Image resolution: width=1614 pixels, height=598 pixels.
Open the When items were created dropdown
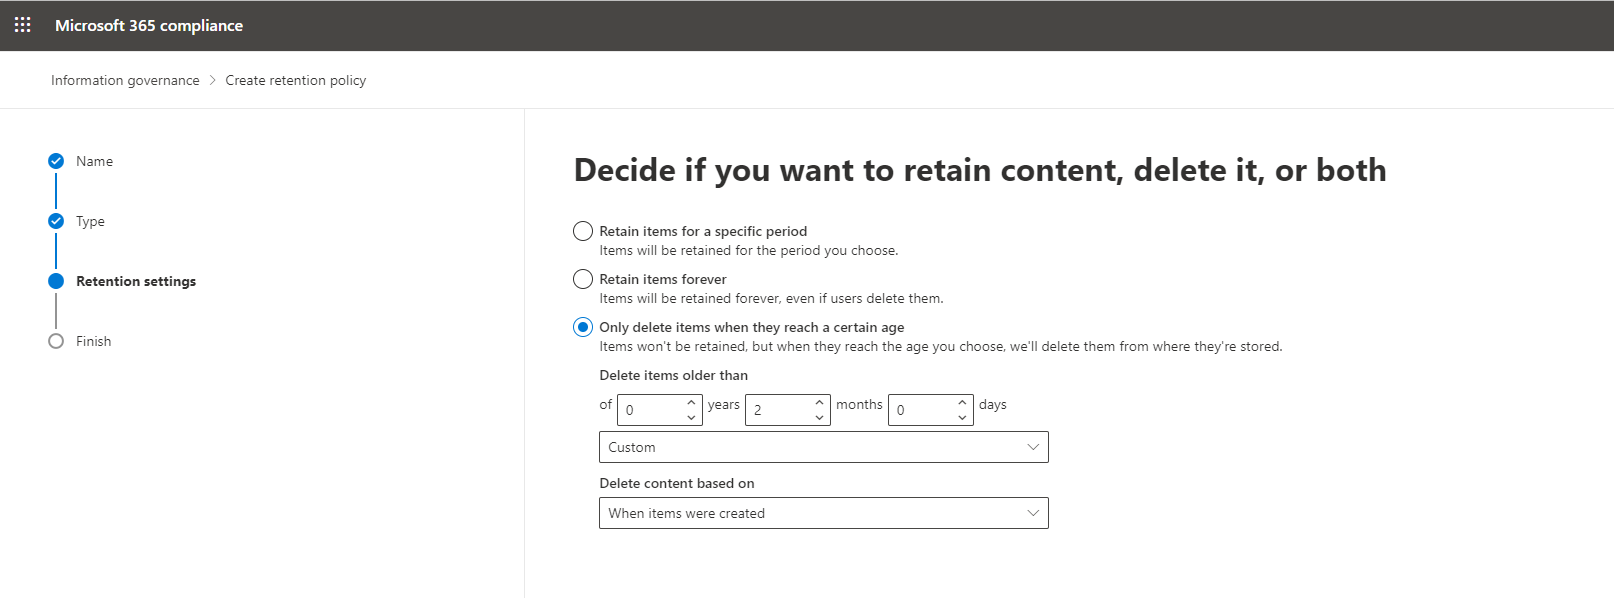[824, 513]
